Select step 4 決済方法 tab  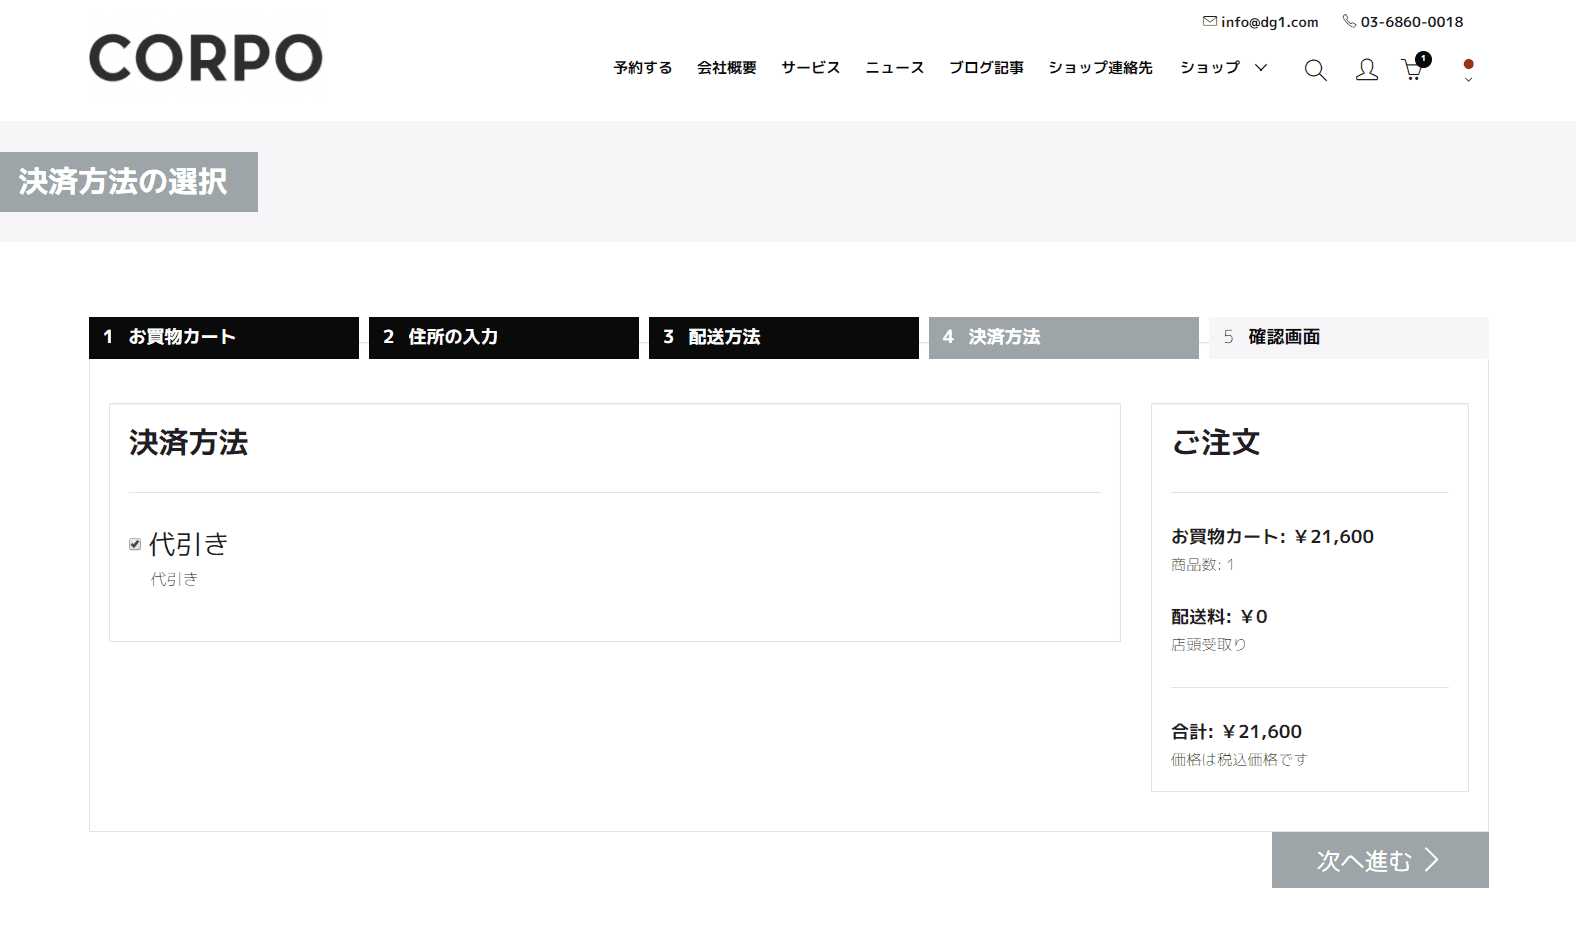[x=1064, y=338]
